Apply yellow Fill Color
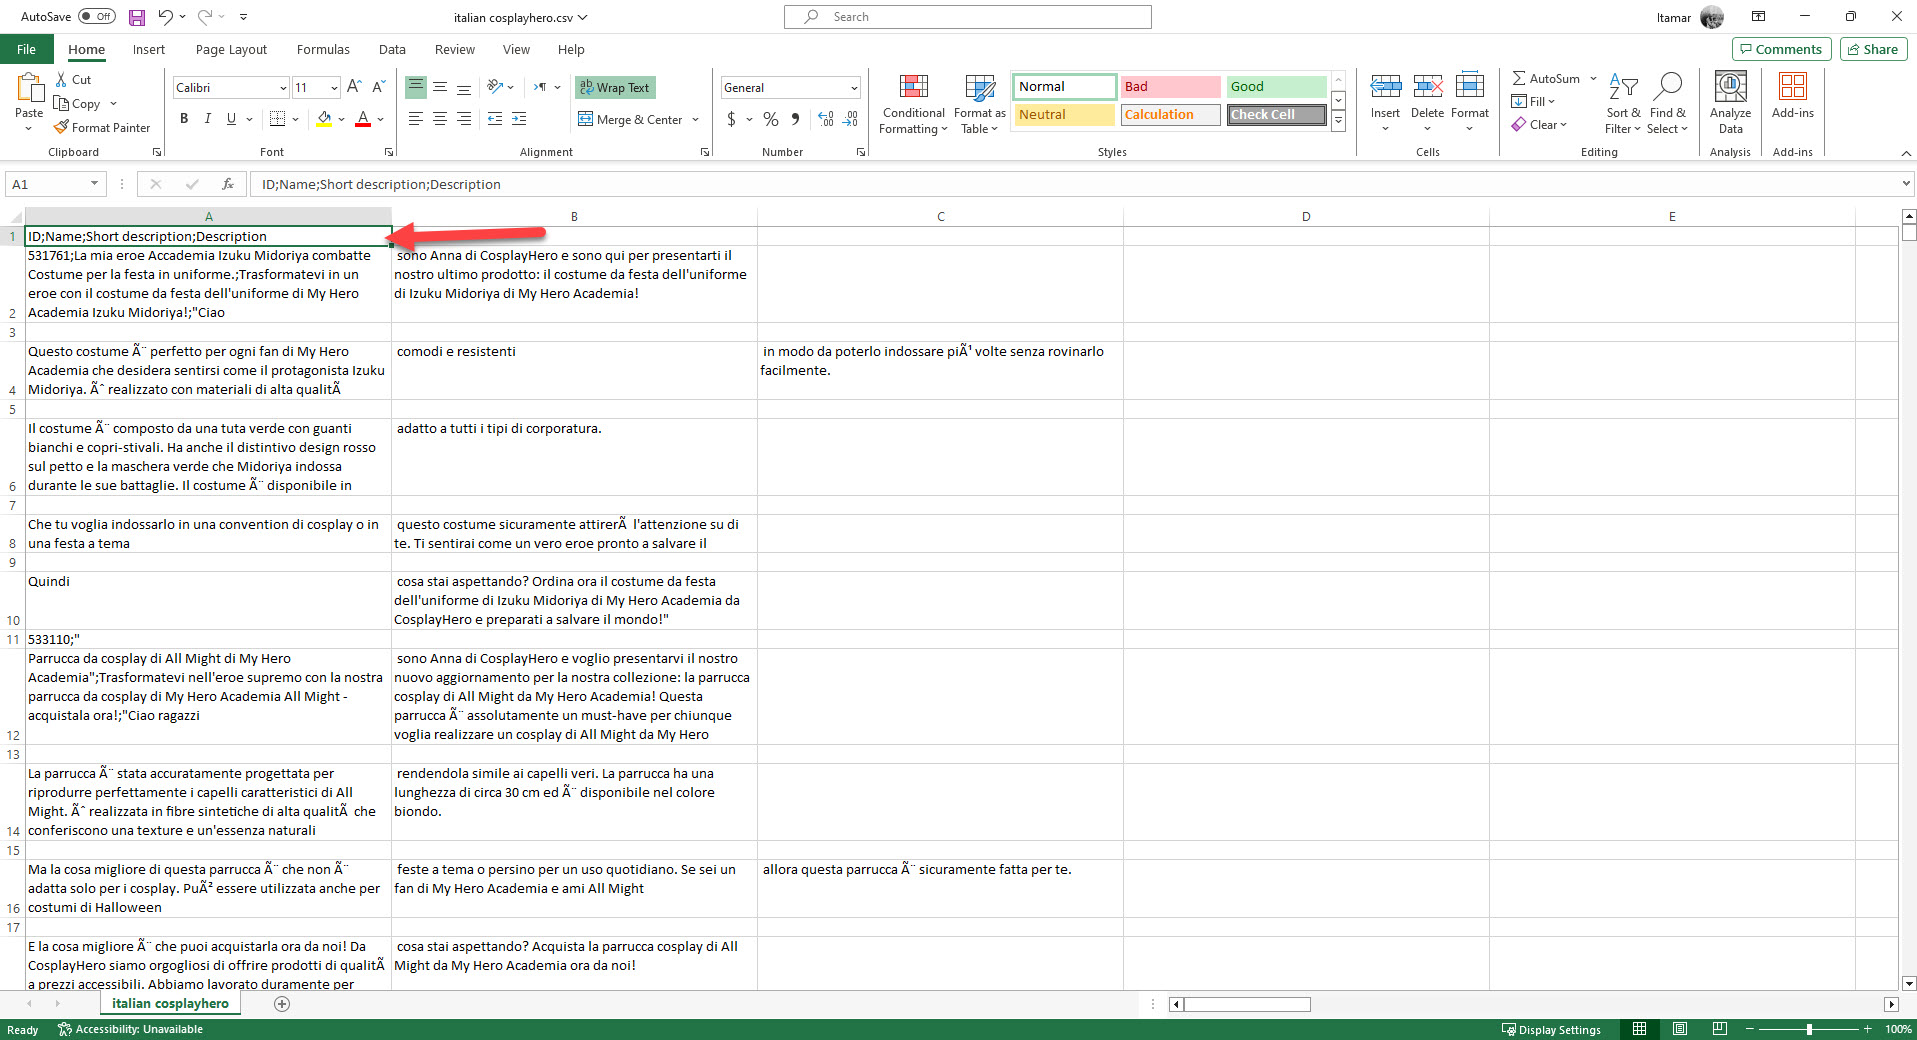 324,119
